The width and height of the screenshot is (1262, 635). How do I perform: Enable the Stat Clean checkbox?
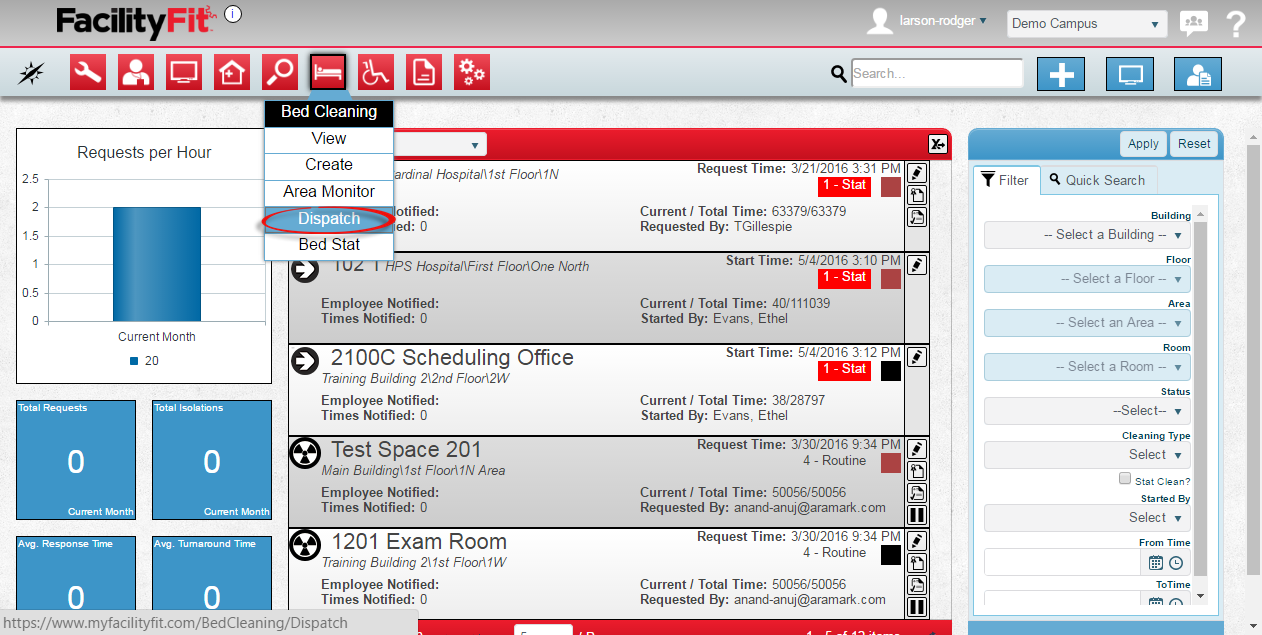(1125, 480)
